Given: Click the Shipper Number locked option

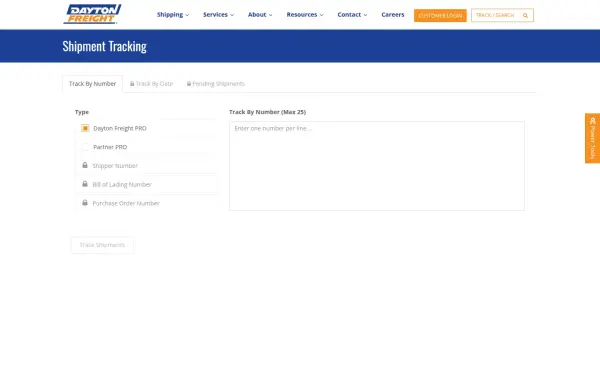Looking at the screenshot, I should pyautogui.click(x=147, y=166).
